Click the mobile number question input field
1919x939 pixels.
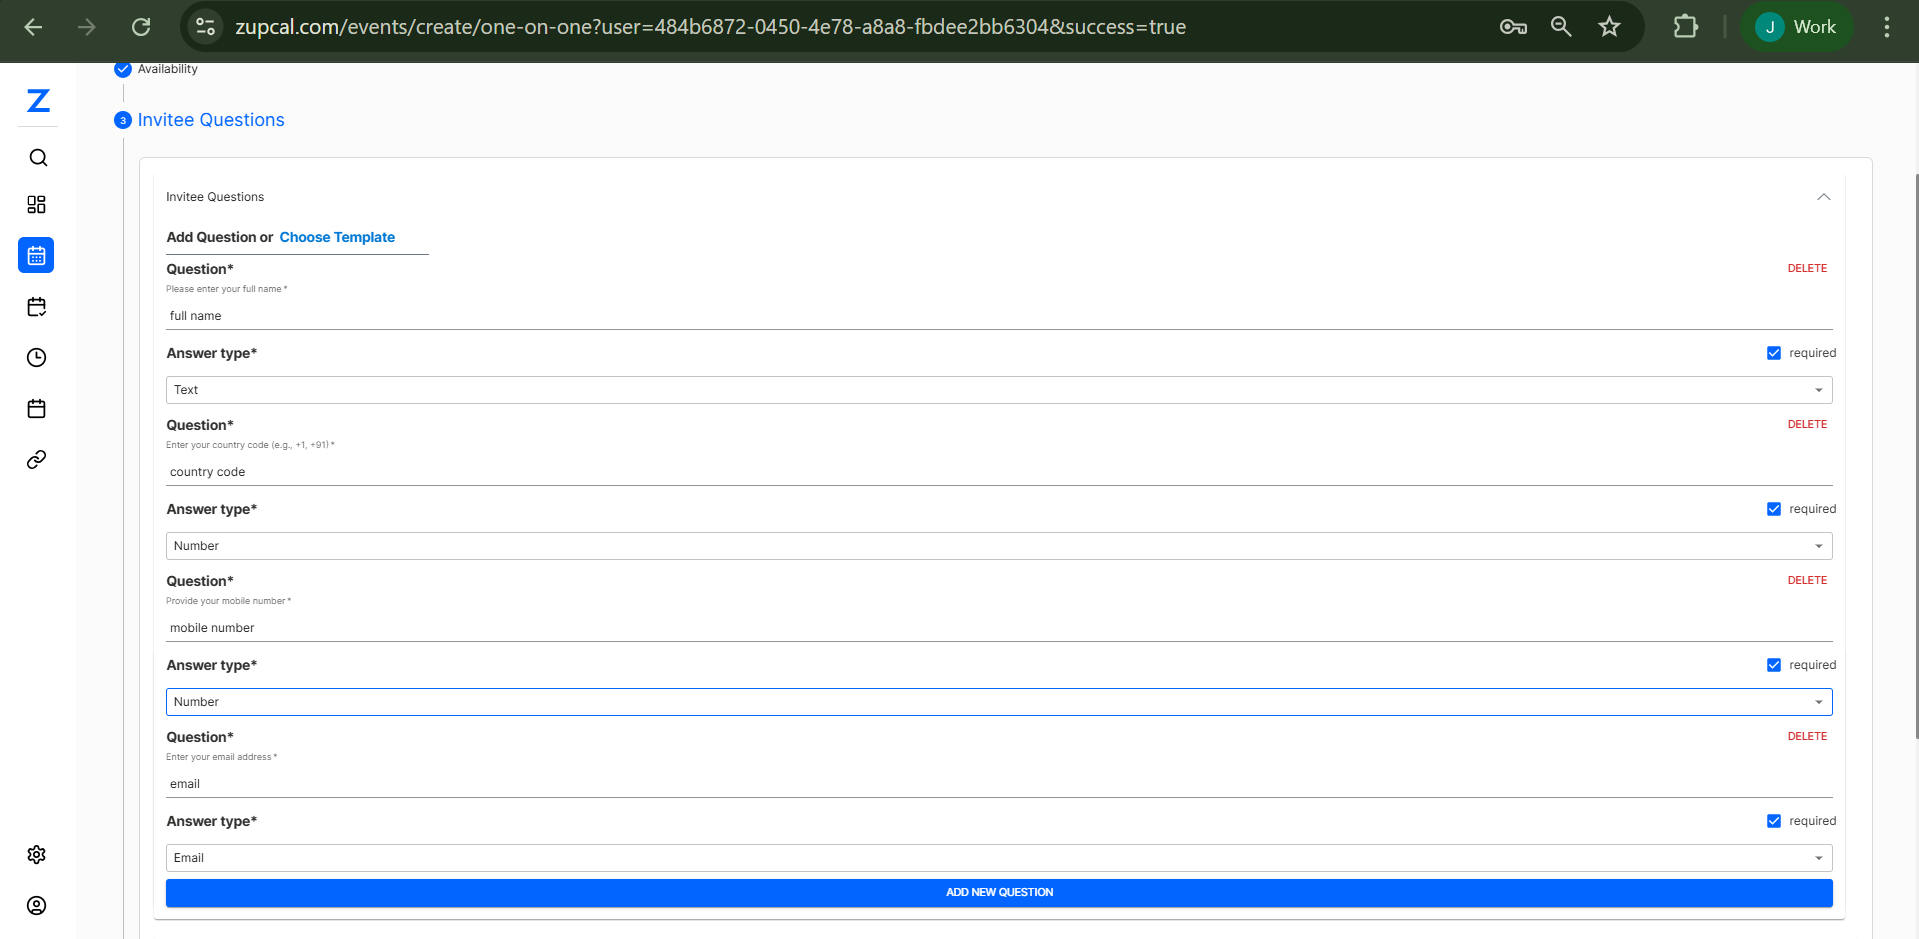tap(998, 628)
